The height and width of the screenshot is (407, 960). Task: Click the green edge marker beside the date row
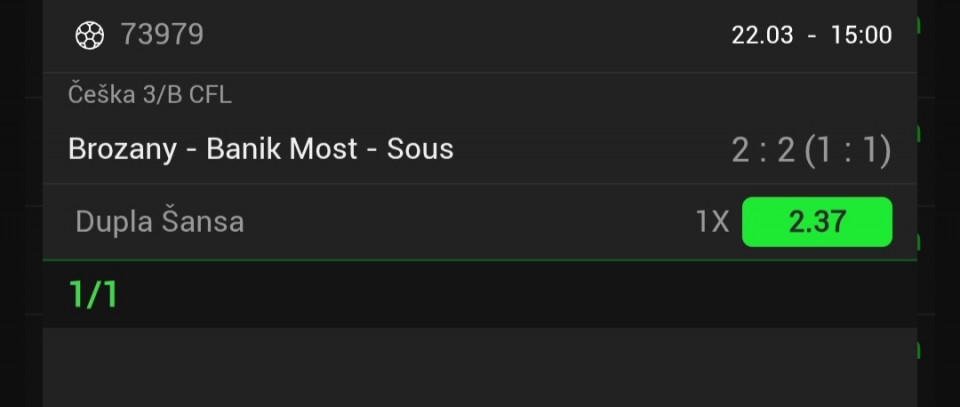(919, 25)
